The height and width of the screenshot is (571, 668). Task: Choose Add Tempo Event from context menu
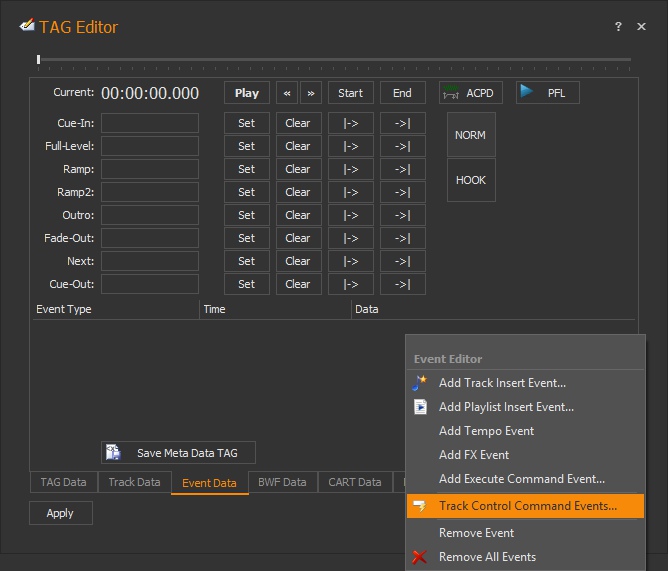486,431
